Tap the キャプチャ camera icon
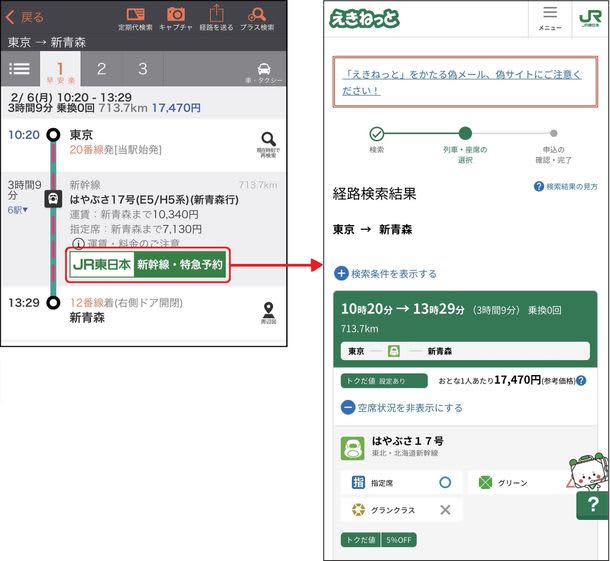Image resolution: width=610 pixels, height=561 pixels. tap(176, 16)
